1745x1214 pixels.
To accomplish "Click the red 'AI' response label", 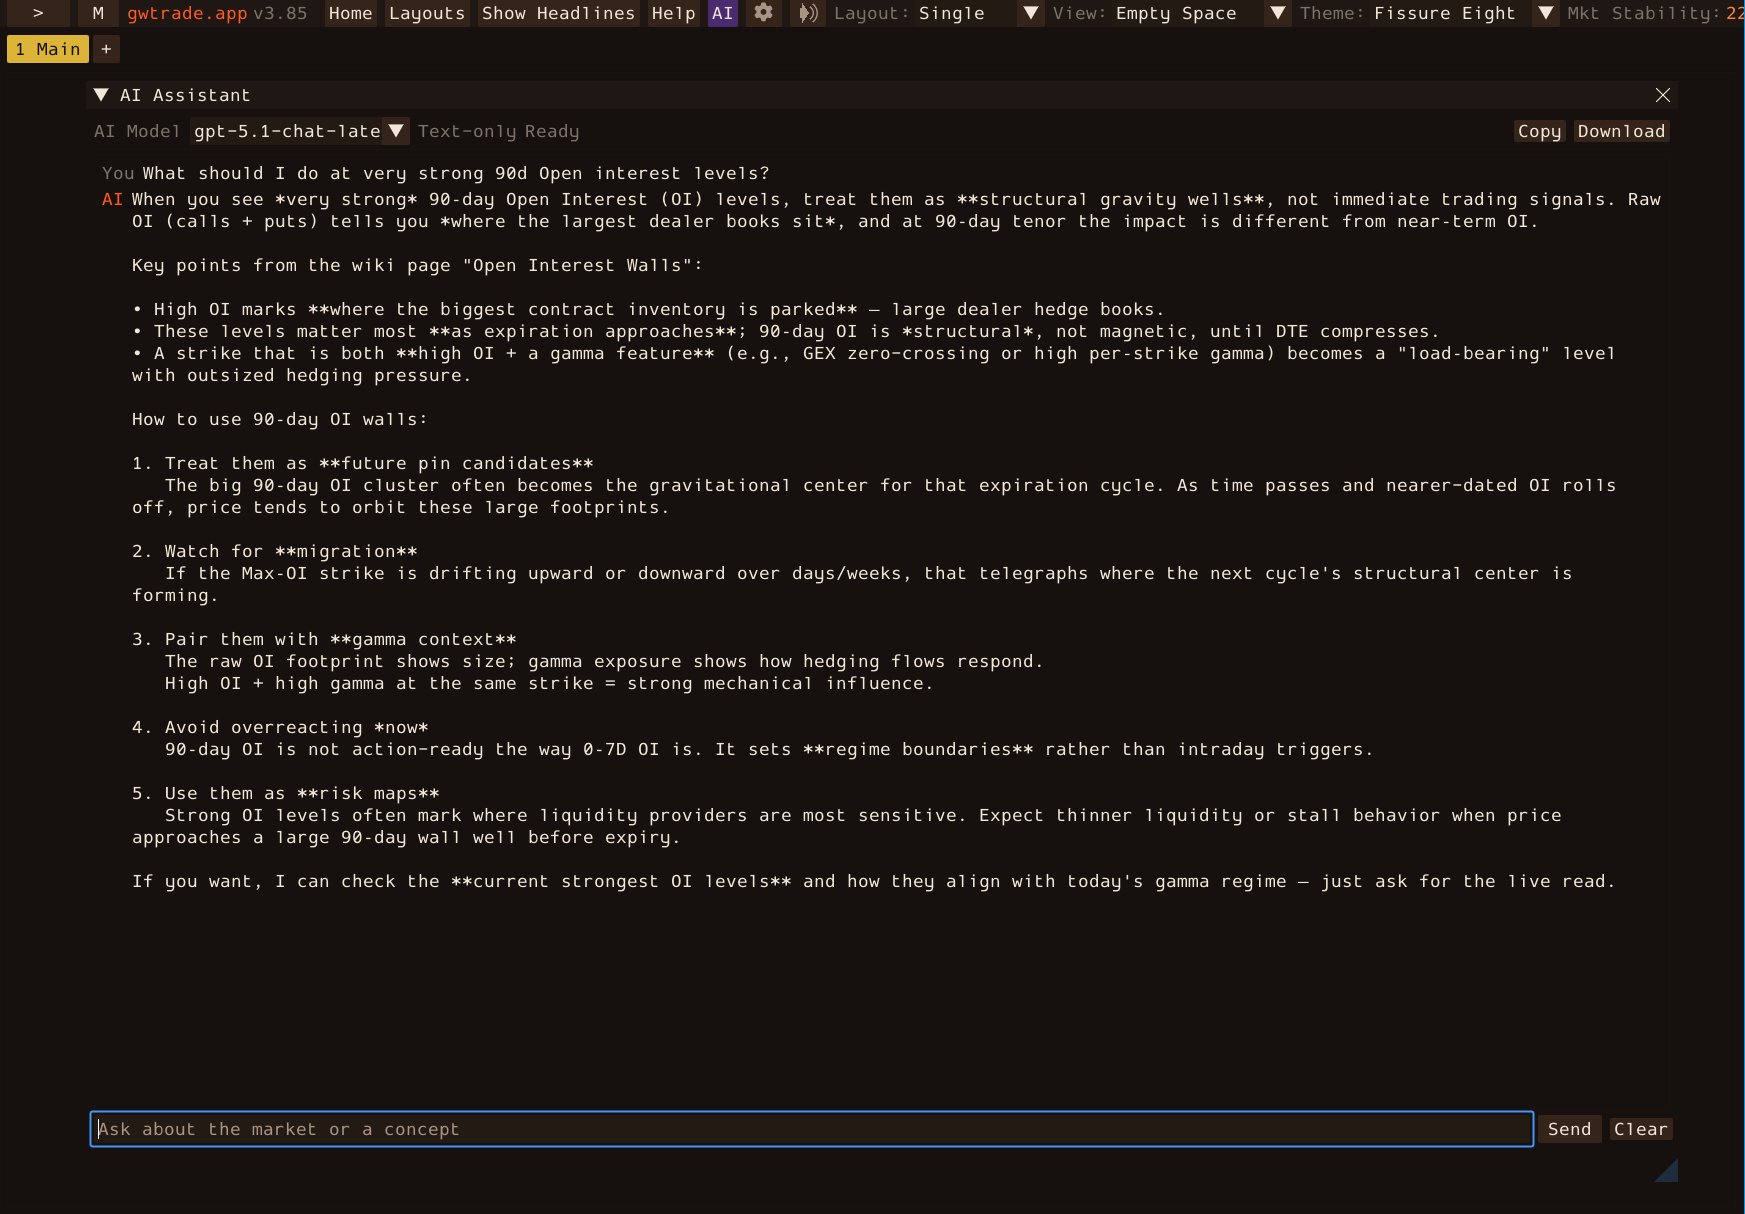I will (x=112, y=199).
